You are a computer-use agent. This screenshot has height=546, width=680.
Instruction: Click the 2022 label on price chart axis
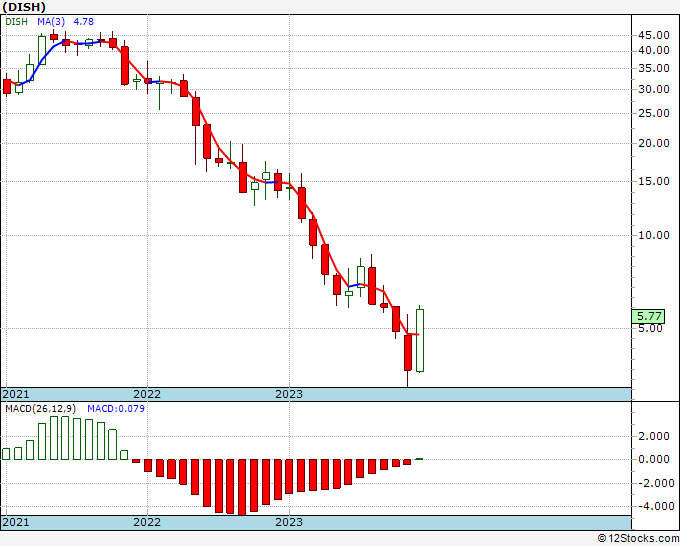tap(147, 394)
